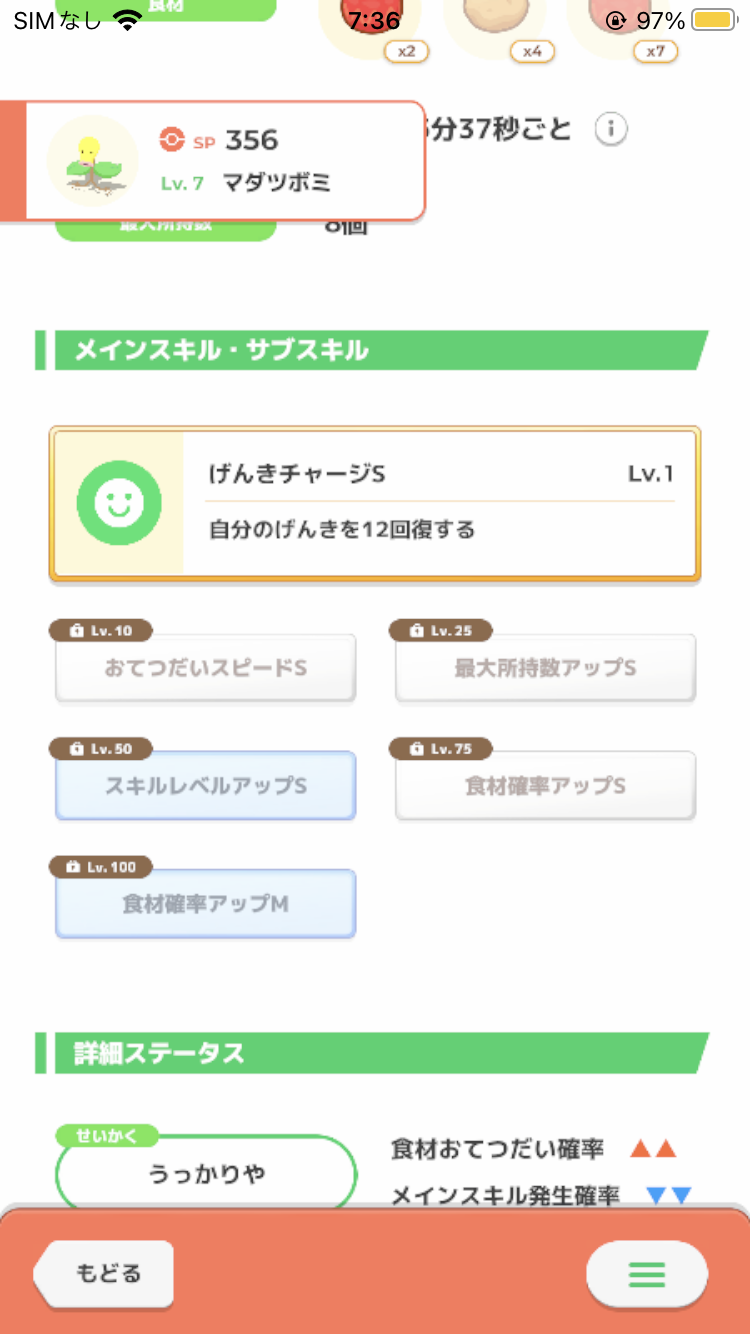750x1334 pixels.
Task: Select the locked スキルレベルアップS sub skill
Action: [x=205, y=786]
